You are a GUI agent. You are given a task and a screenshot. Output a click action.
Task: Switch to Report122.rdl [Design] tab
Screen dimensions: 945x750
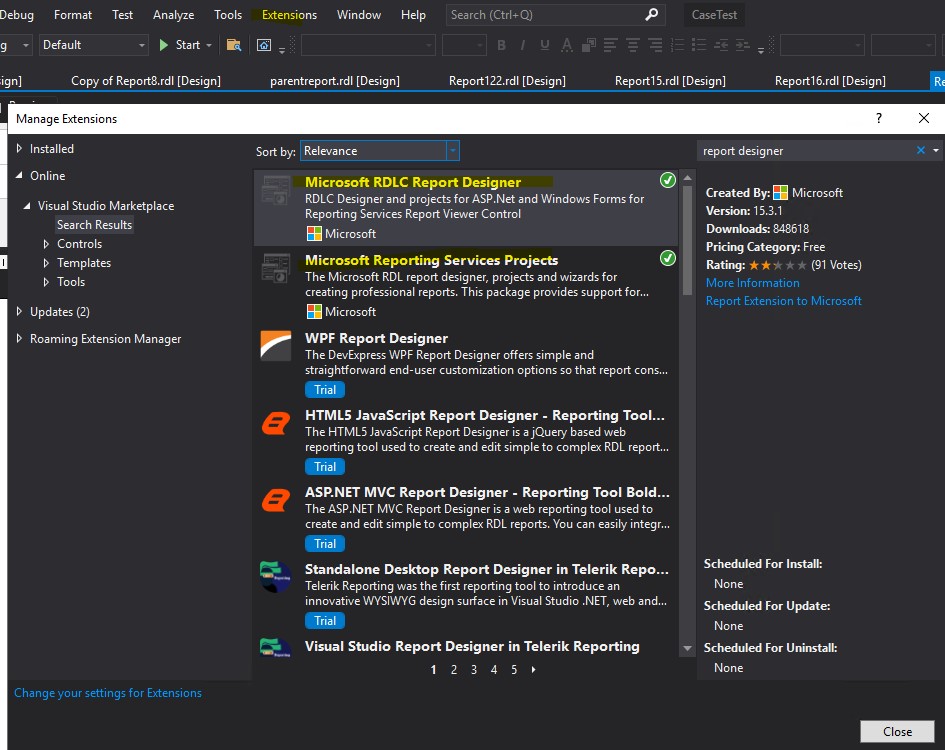tap(507, 81)
